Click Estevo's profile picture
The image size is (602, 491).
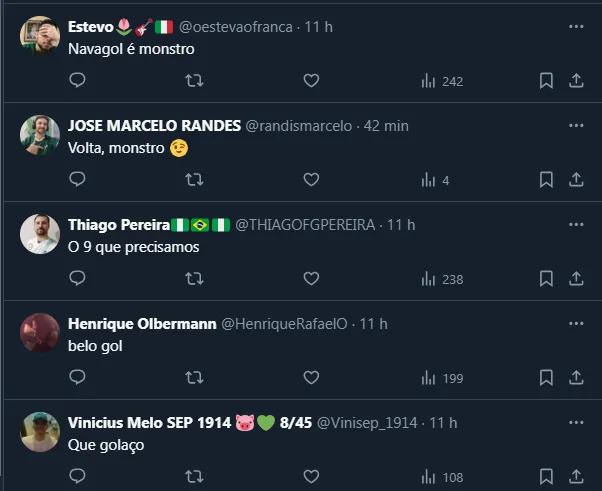coord(40,36)
